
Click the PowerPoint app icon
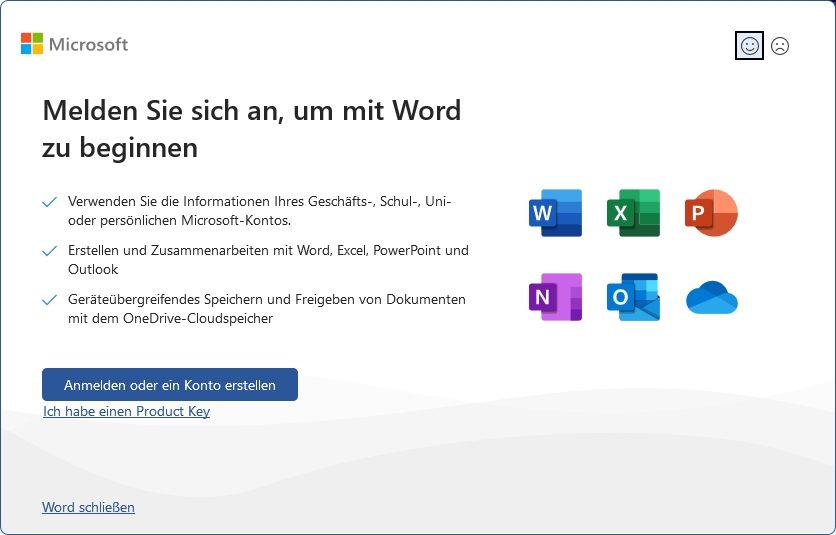pyautogui.click(x=711, y=213)
